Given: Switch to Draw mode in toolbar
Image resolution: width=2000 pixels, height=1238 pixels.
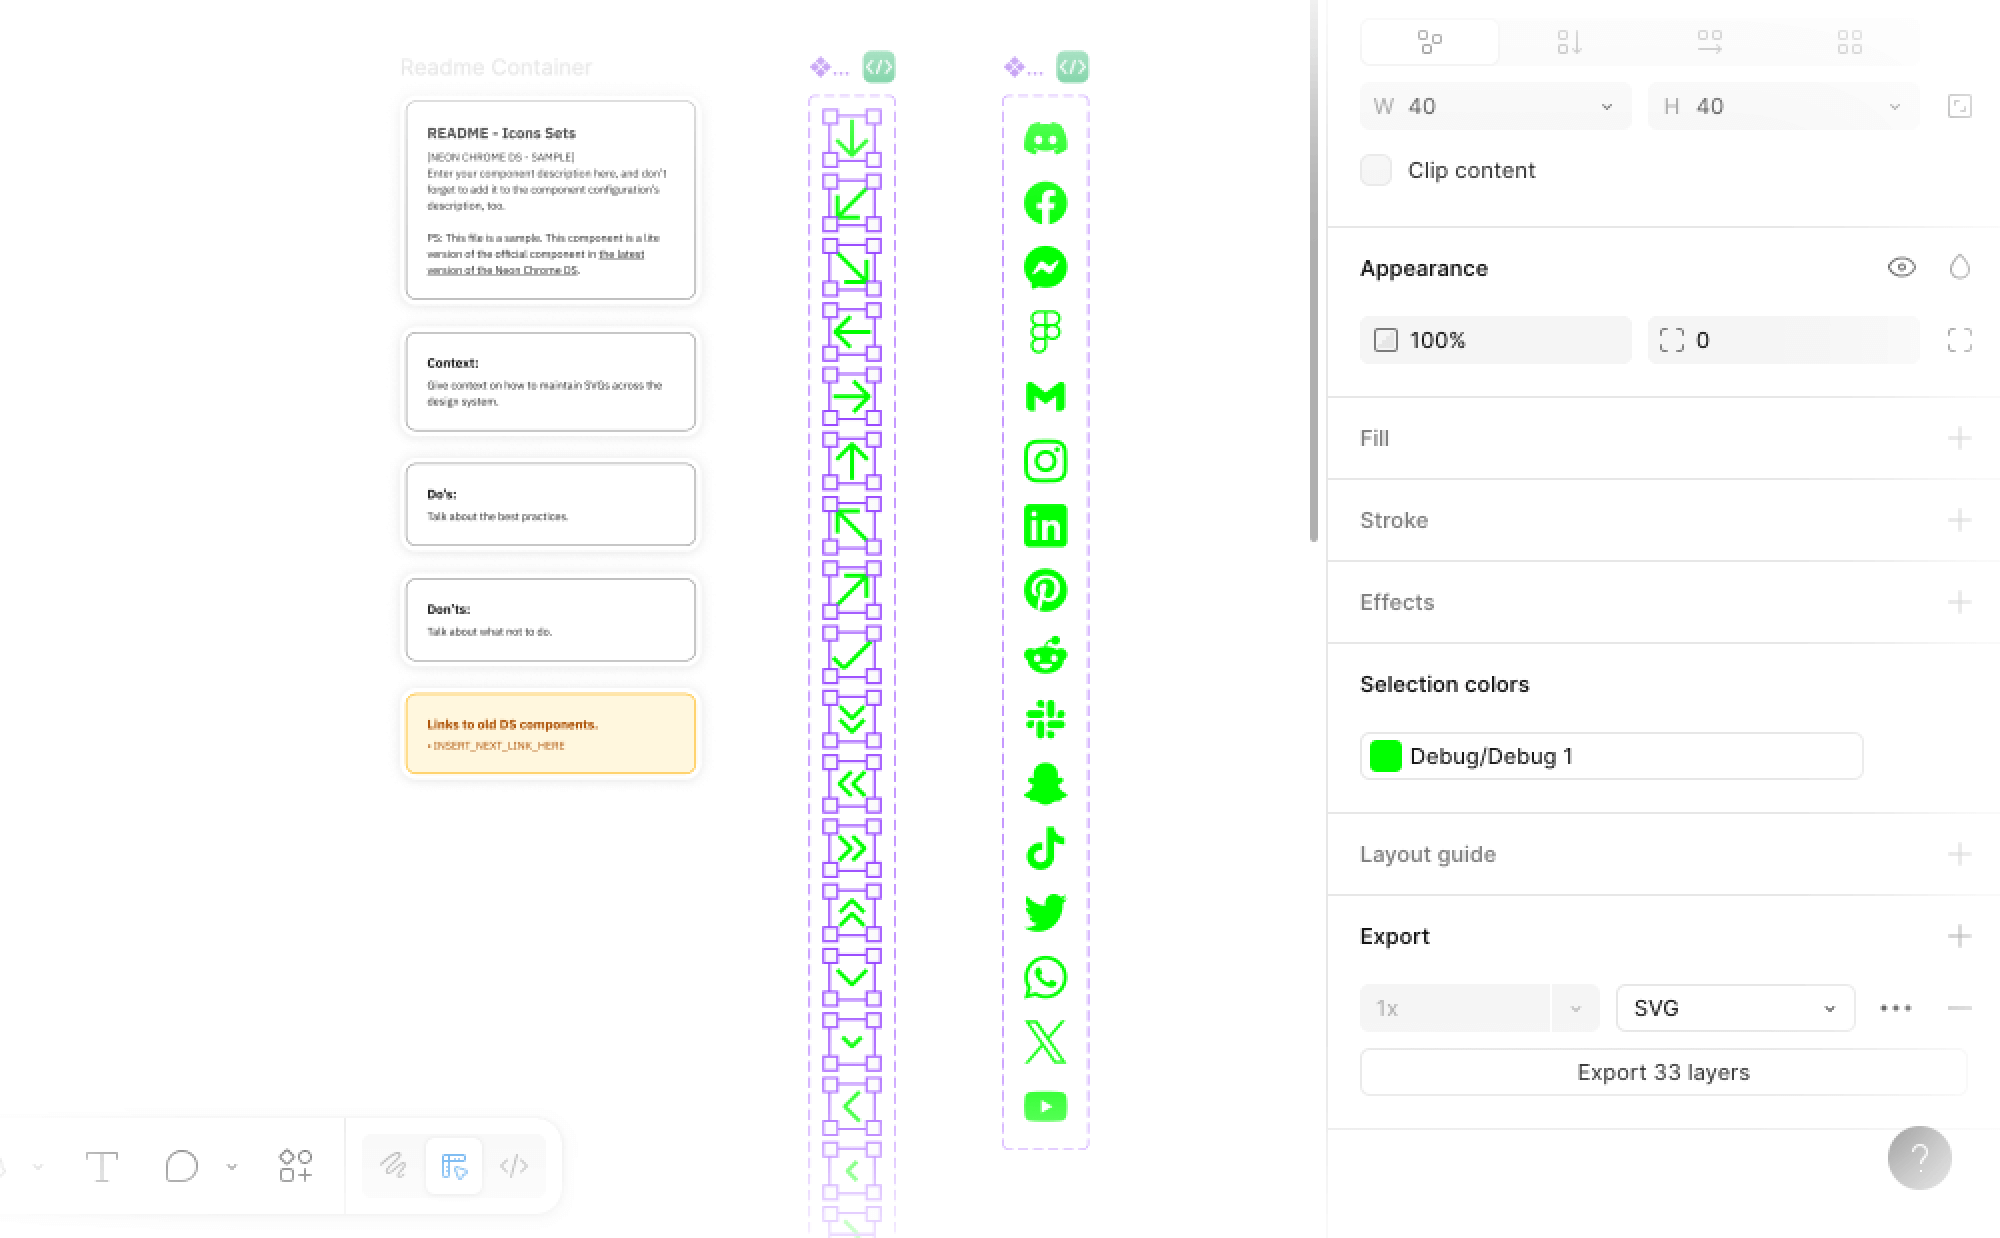Looking at the screenshot, I should (393, 1166).
